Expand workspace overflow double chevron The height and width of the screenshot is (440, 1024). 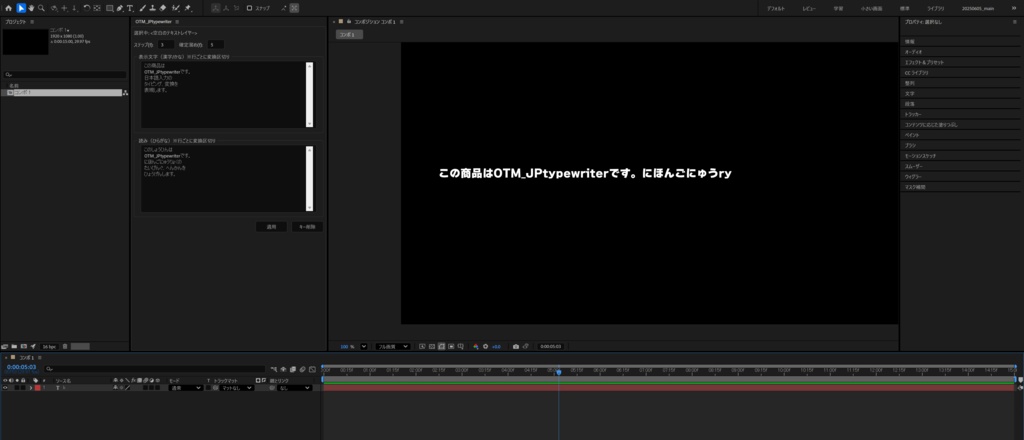point(1014,8)
